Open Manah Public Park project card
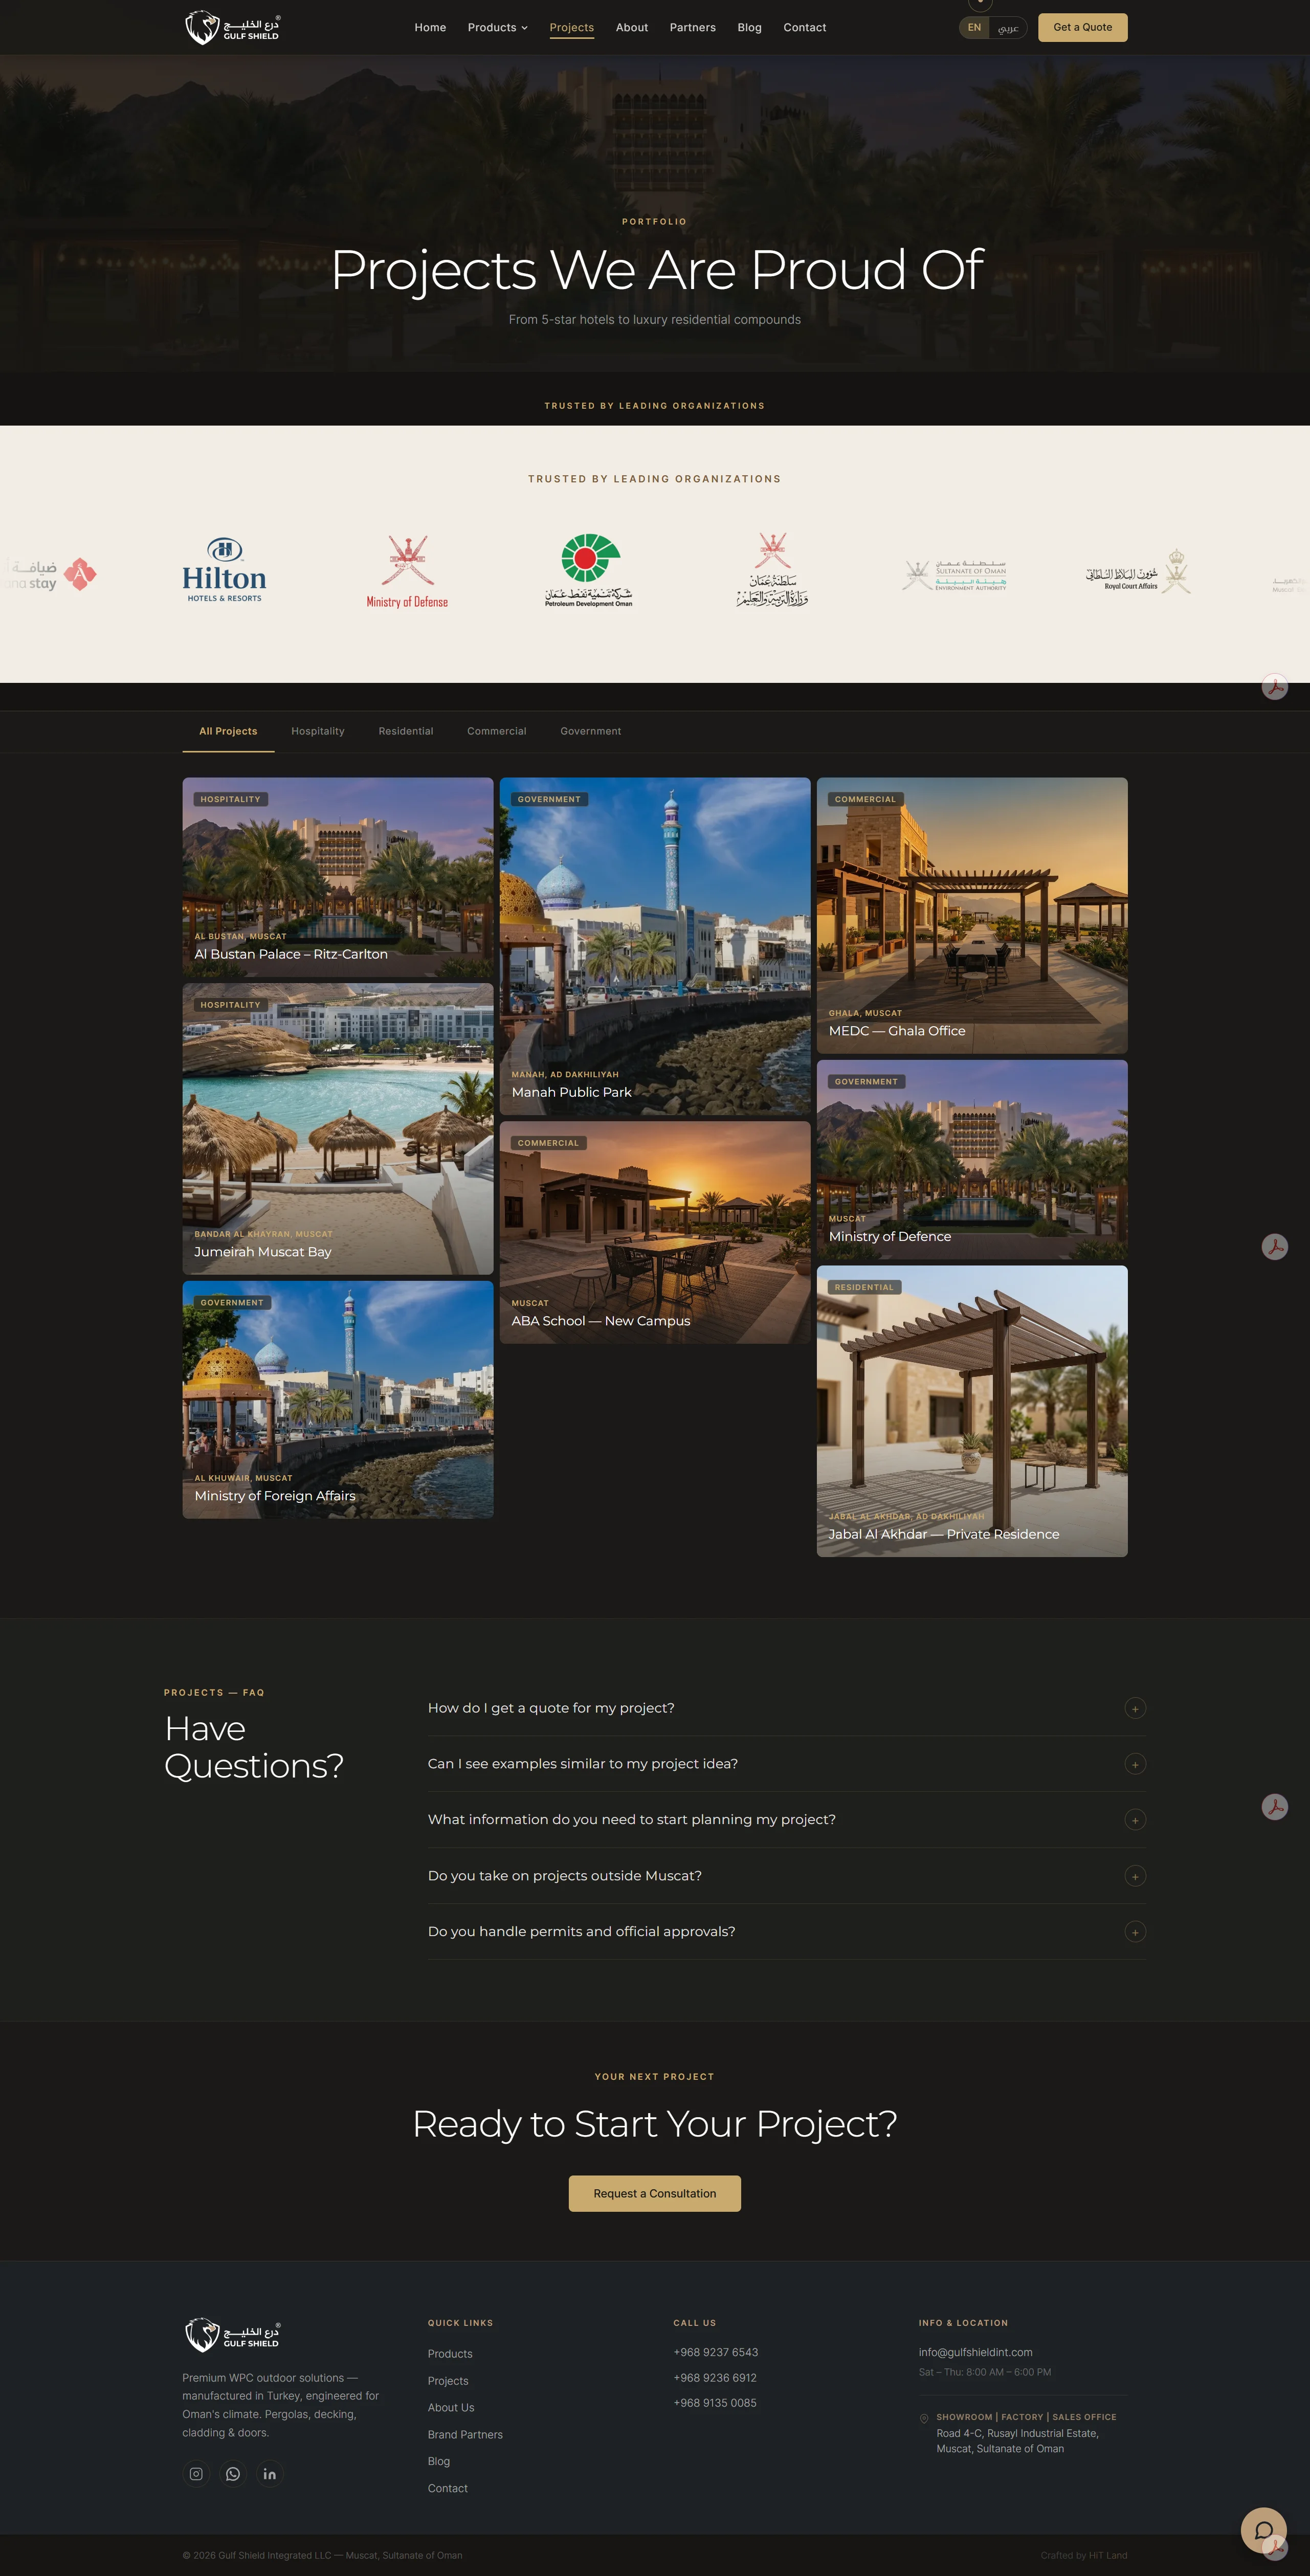This screenshot has width=1310, height=2576. 655,946
